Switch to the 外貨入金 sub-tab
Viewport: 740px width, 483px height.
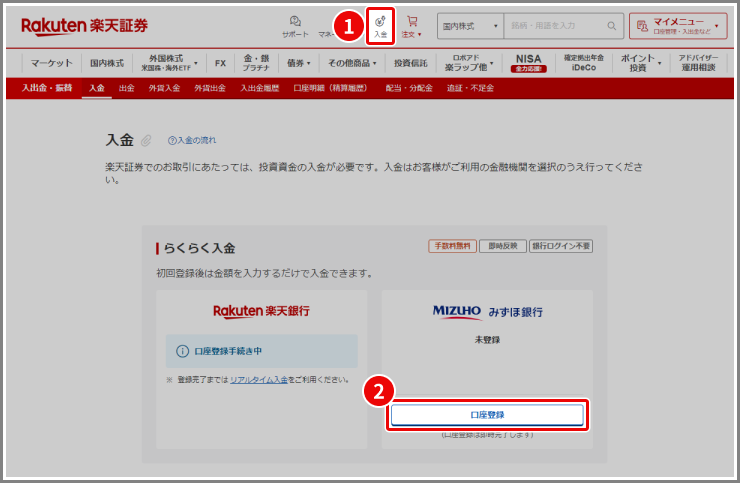[x=164, y=88]
